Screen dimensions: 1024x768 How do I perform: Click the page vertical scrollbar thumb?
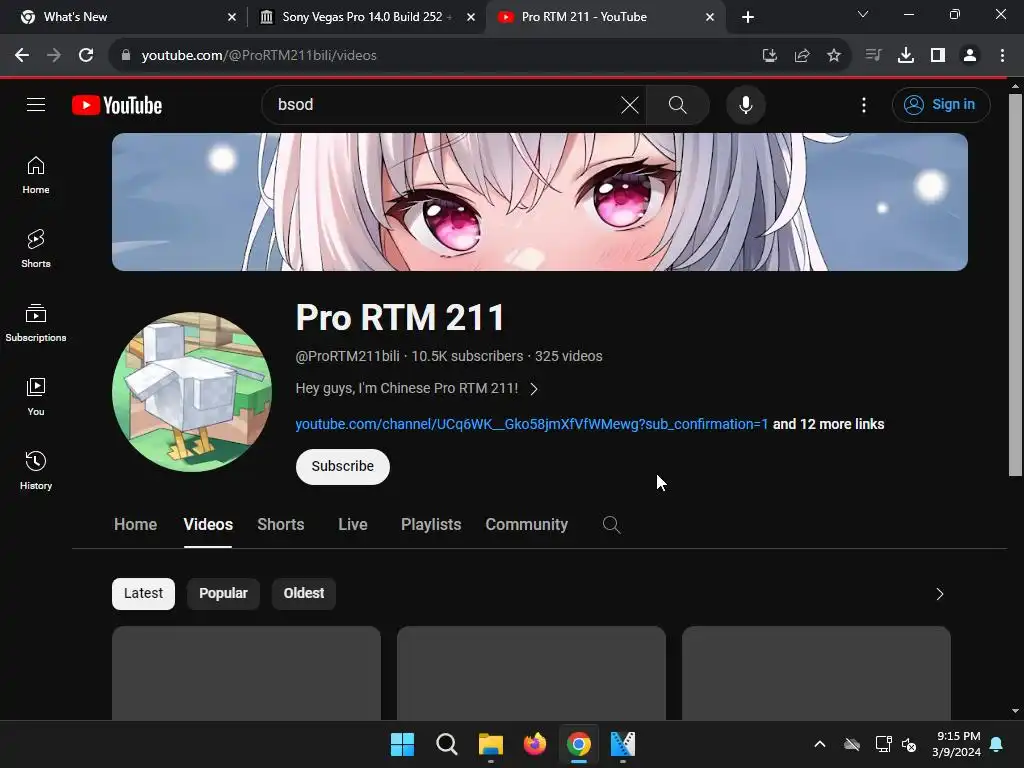[1015, 285]
